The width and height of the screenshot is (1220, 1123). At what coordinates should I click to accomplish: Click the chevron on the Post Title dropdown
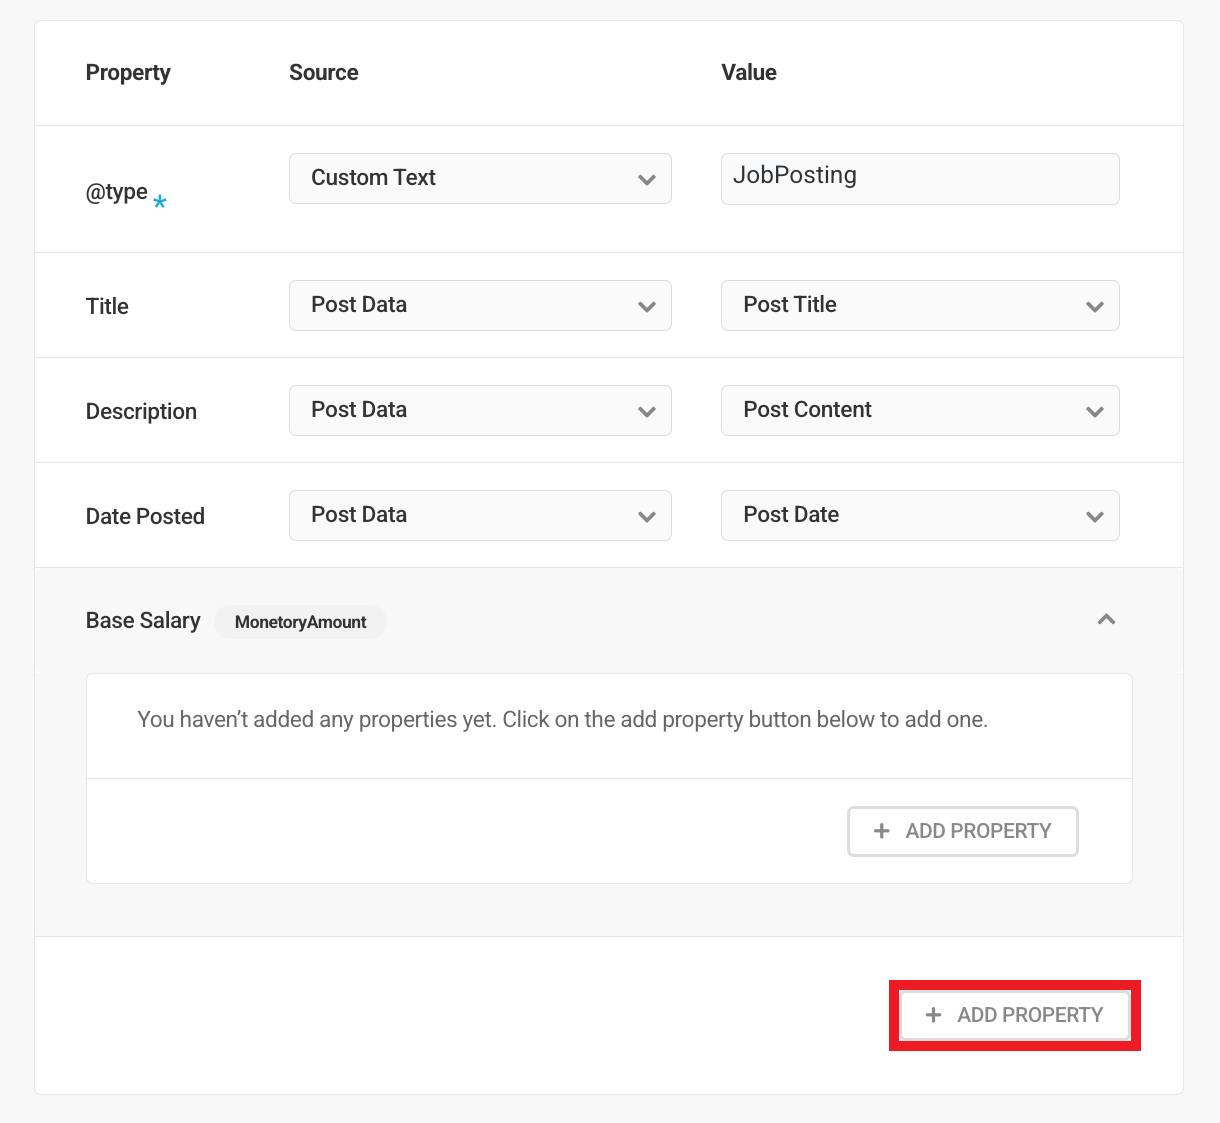[x=1095, y=305]
